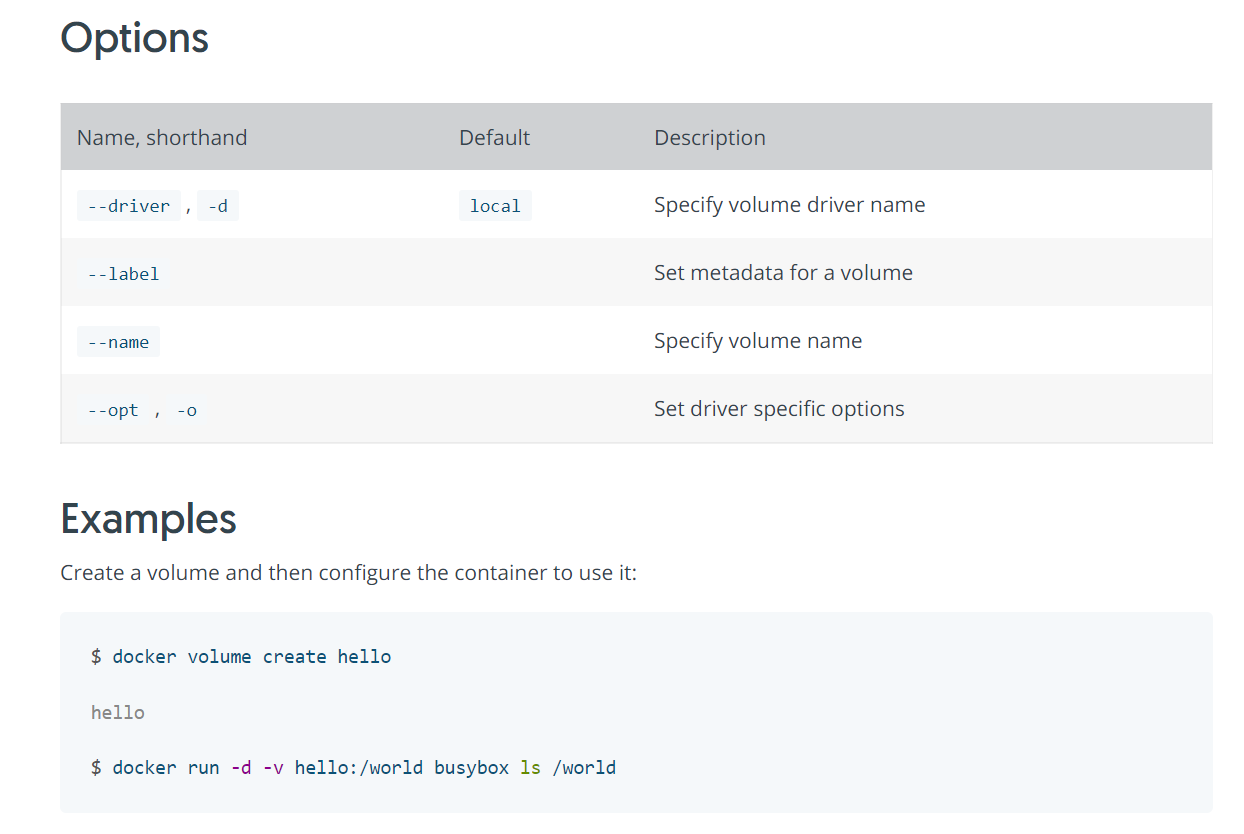This screenshot has height=834, width=1244.
Task: Click "Set metadata for a volume" text
Action: (783, 273)
